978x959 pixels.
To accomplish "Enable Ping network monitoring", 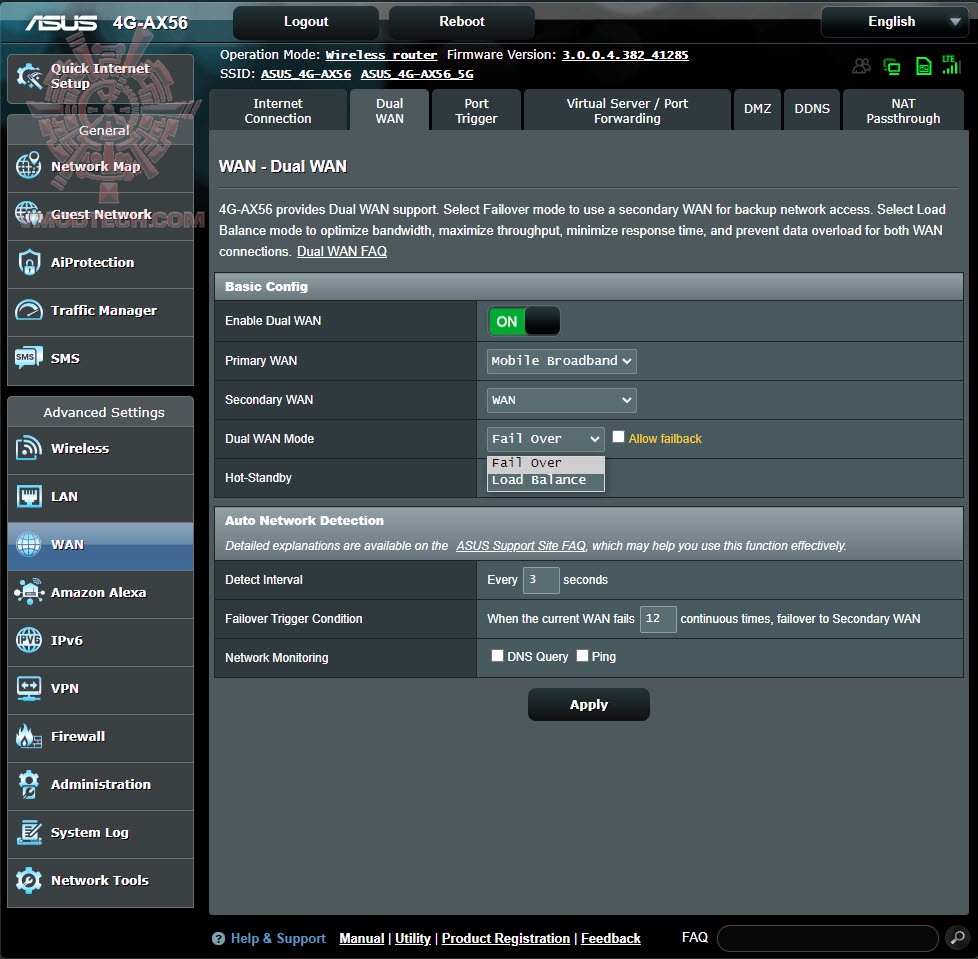I will (x=583, y=655).
